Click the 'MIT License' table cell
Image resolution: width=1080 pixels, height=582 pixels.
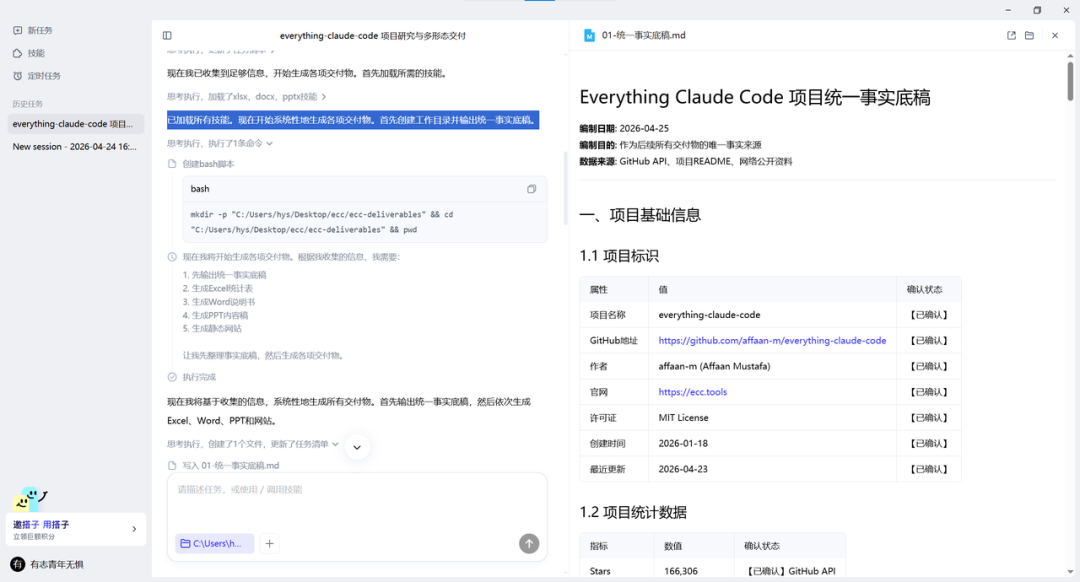tap(772, 418)
